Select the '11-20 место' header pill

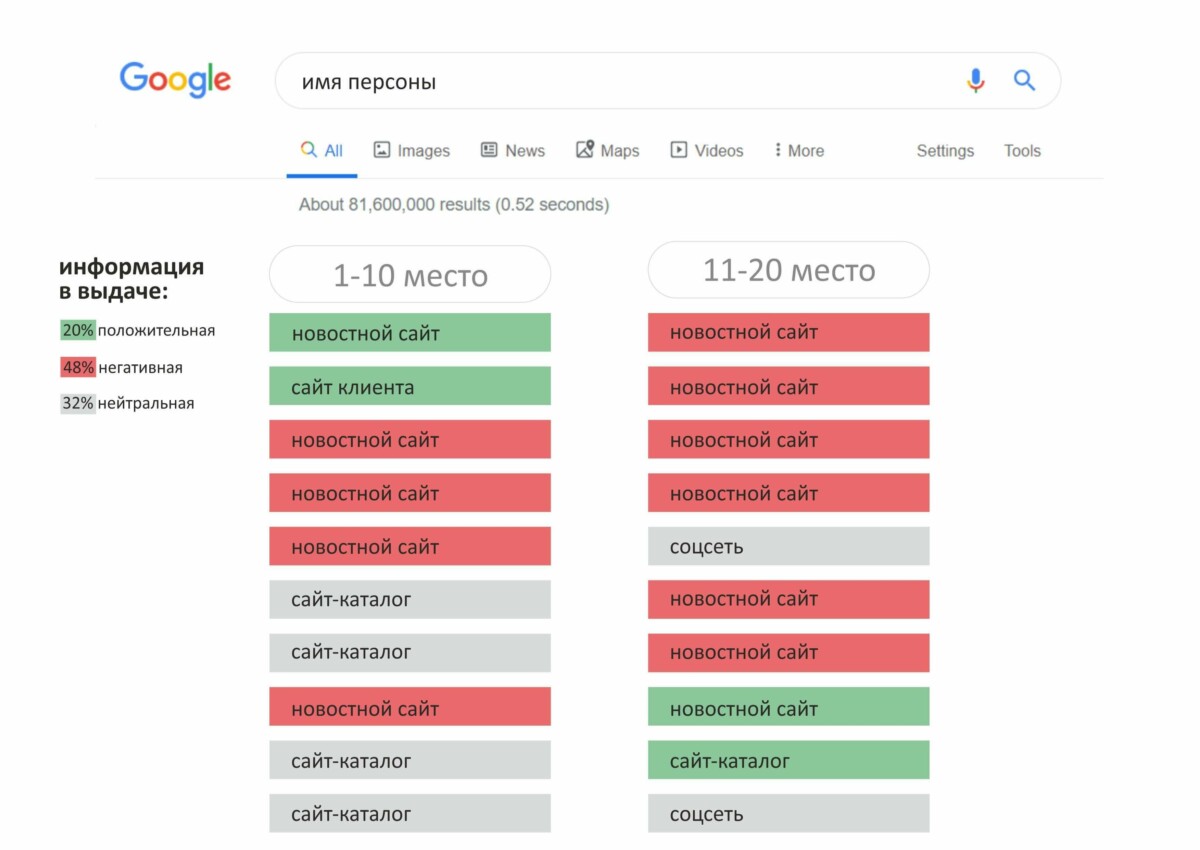pyautogui.click(x=788, y=270)
